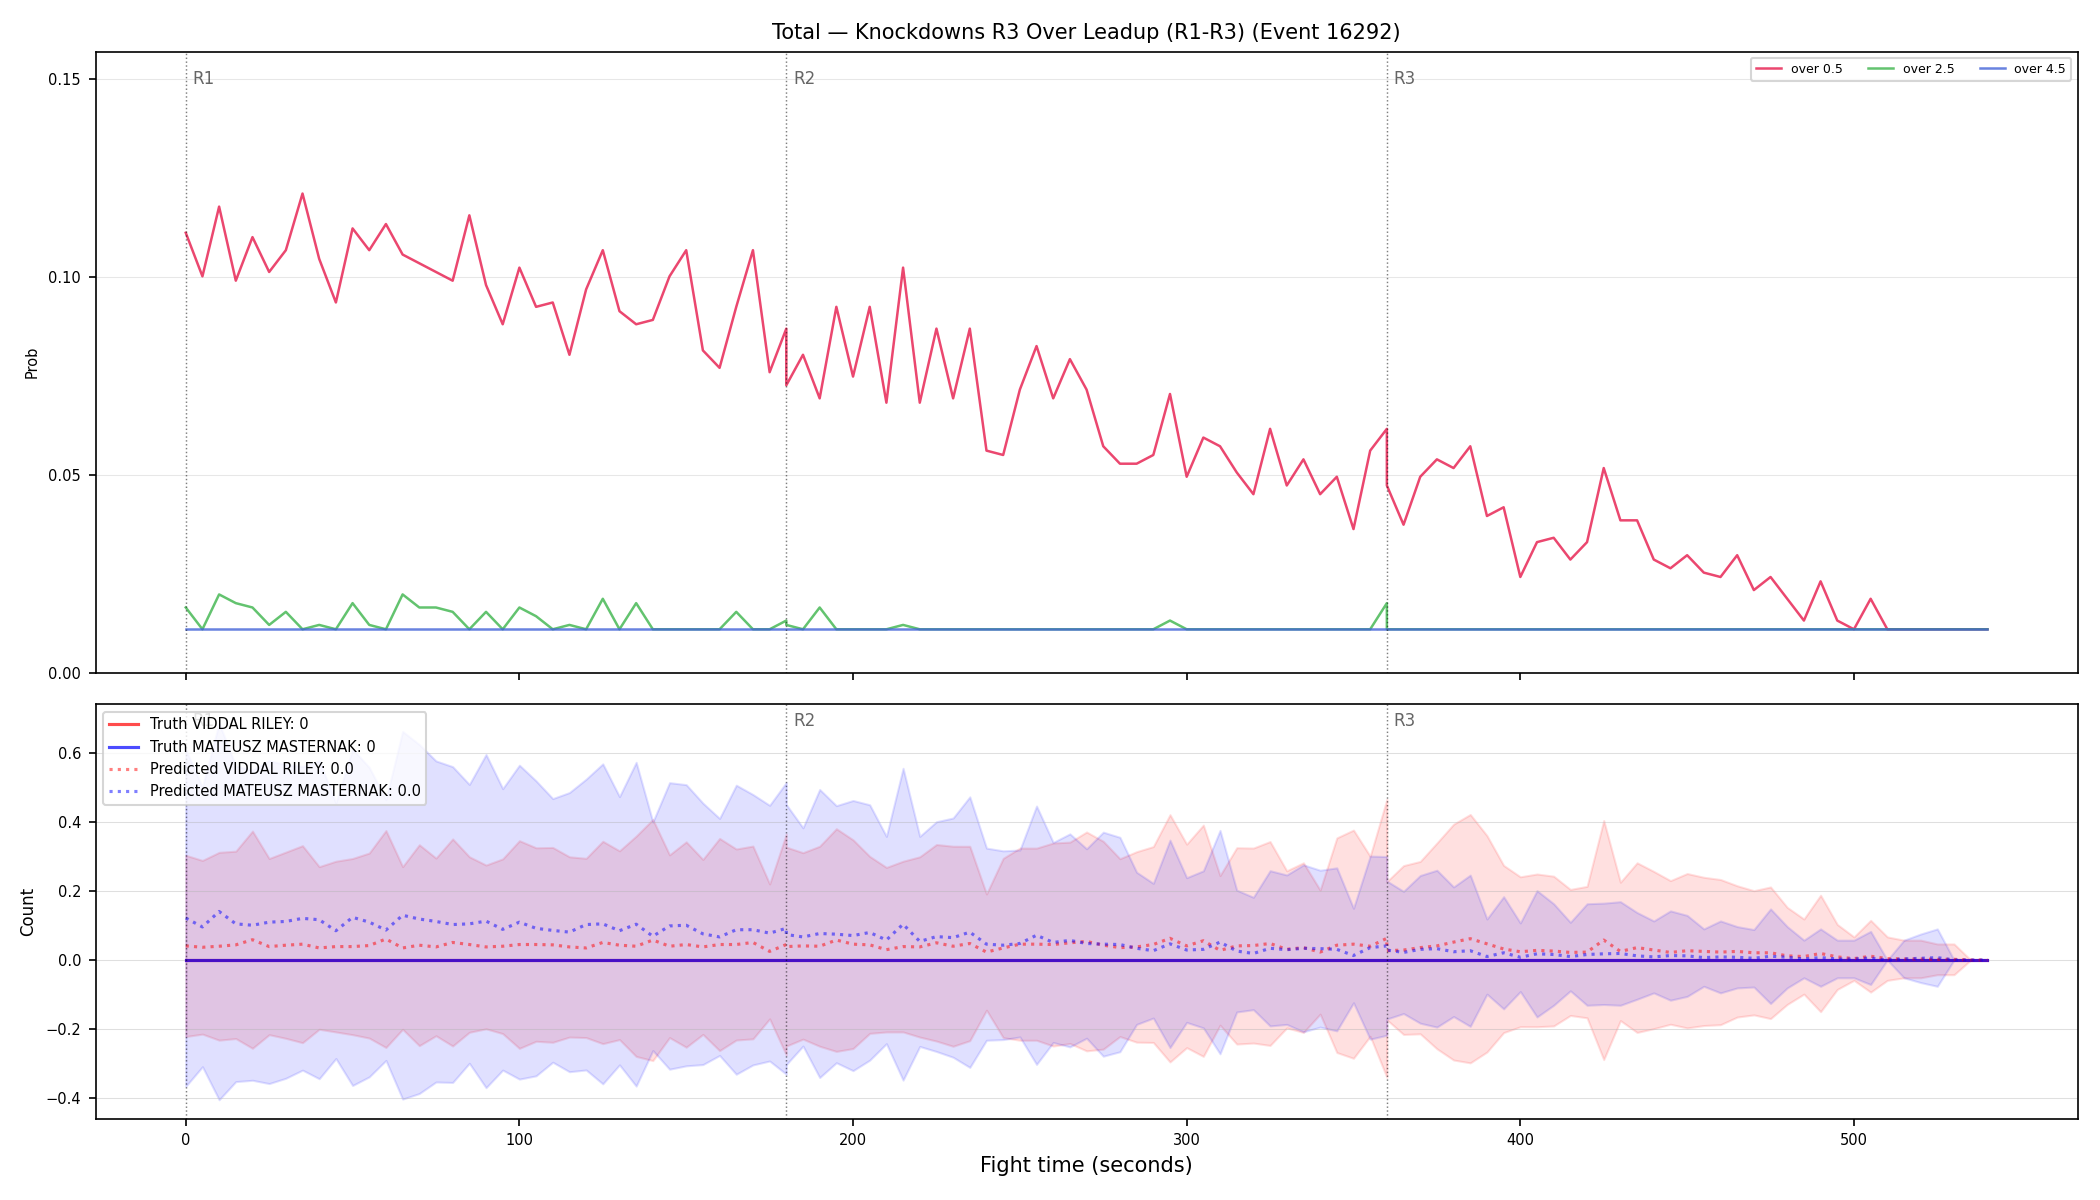This screenshot has width=2100, height=1200.
Task: Click the R3 round label in bottom chart
Action: [1404, 720]
